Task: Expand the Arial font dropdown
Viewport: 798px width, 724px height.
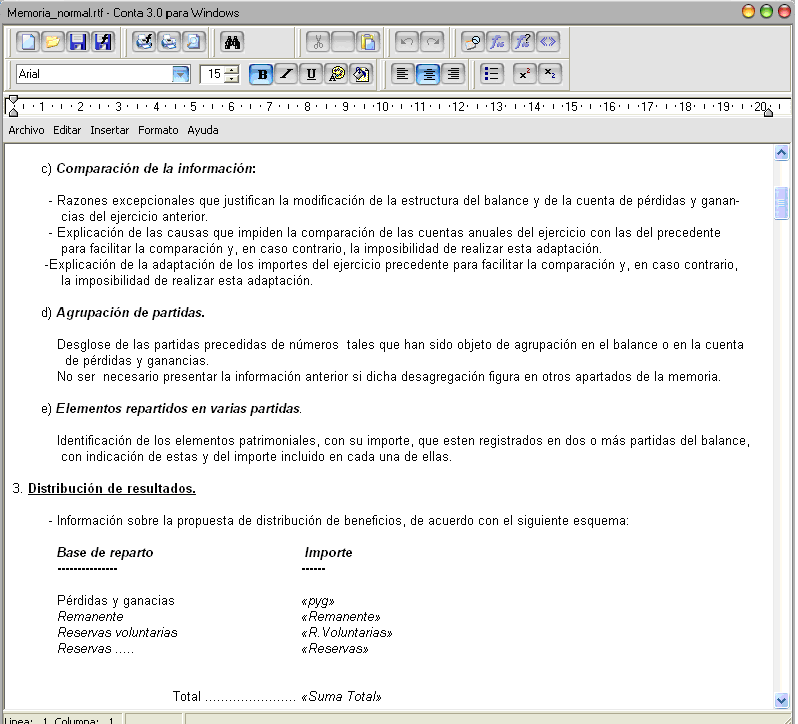Action: (181, 74)
